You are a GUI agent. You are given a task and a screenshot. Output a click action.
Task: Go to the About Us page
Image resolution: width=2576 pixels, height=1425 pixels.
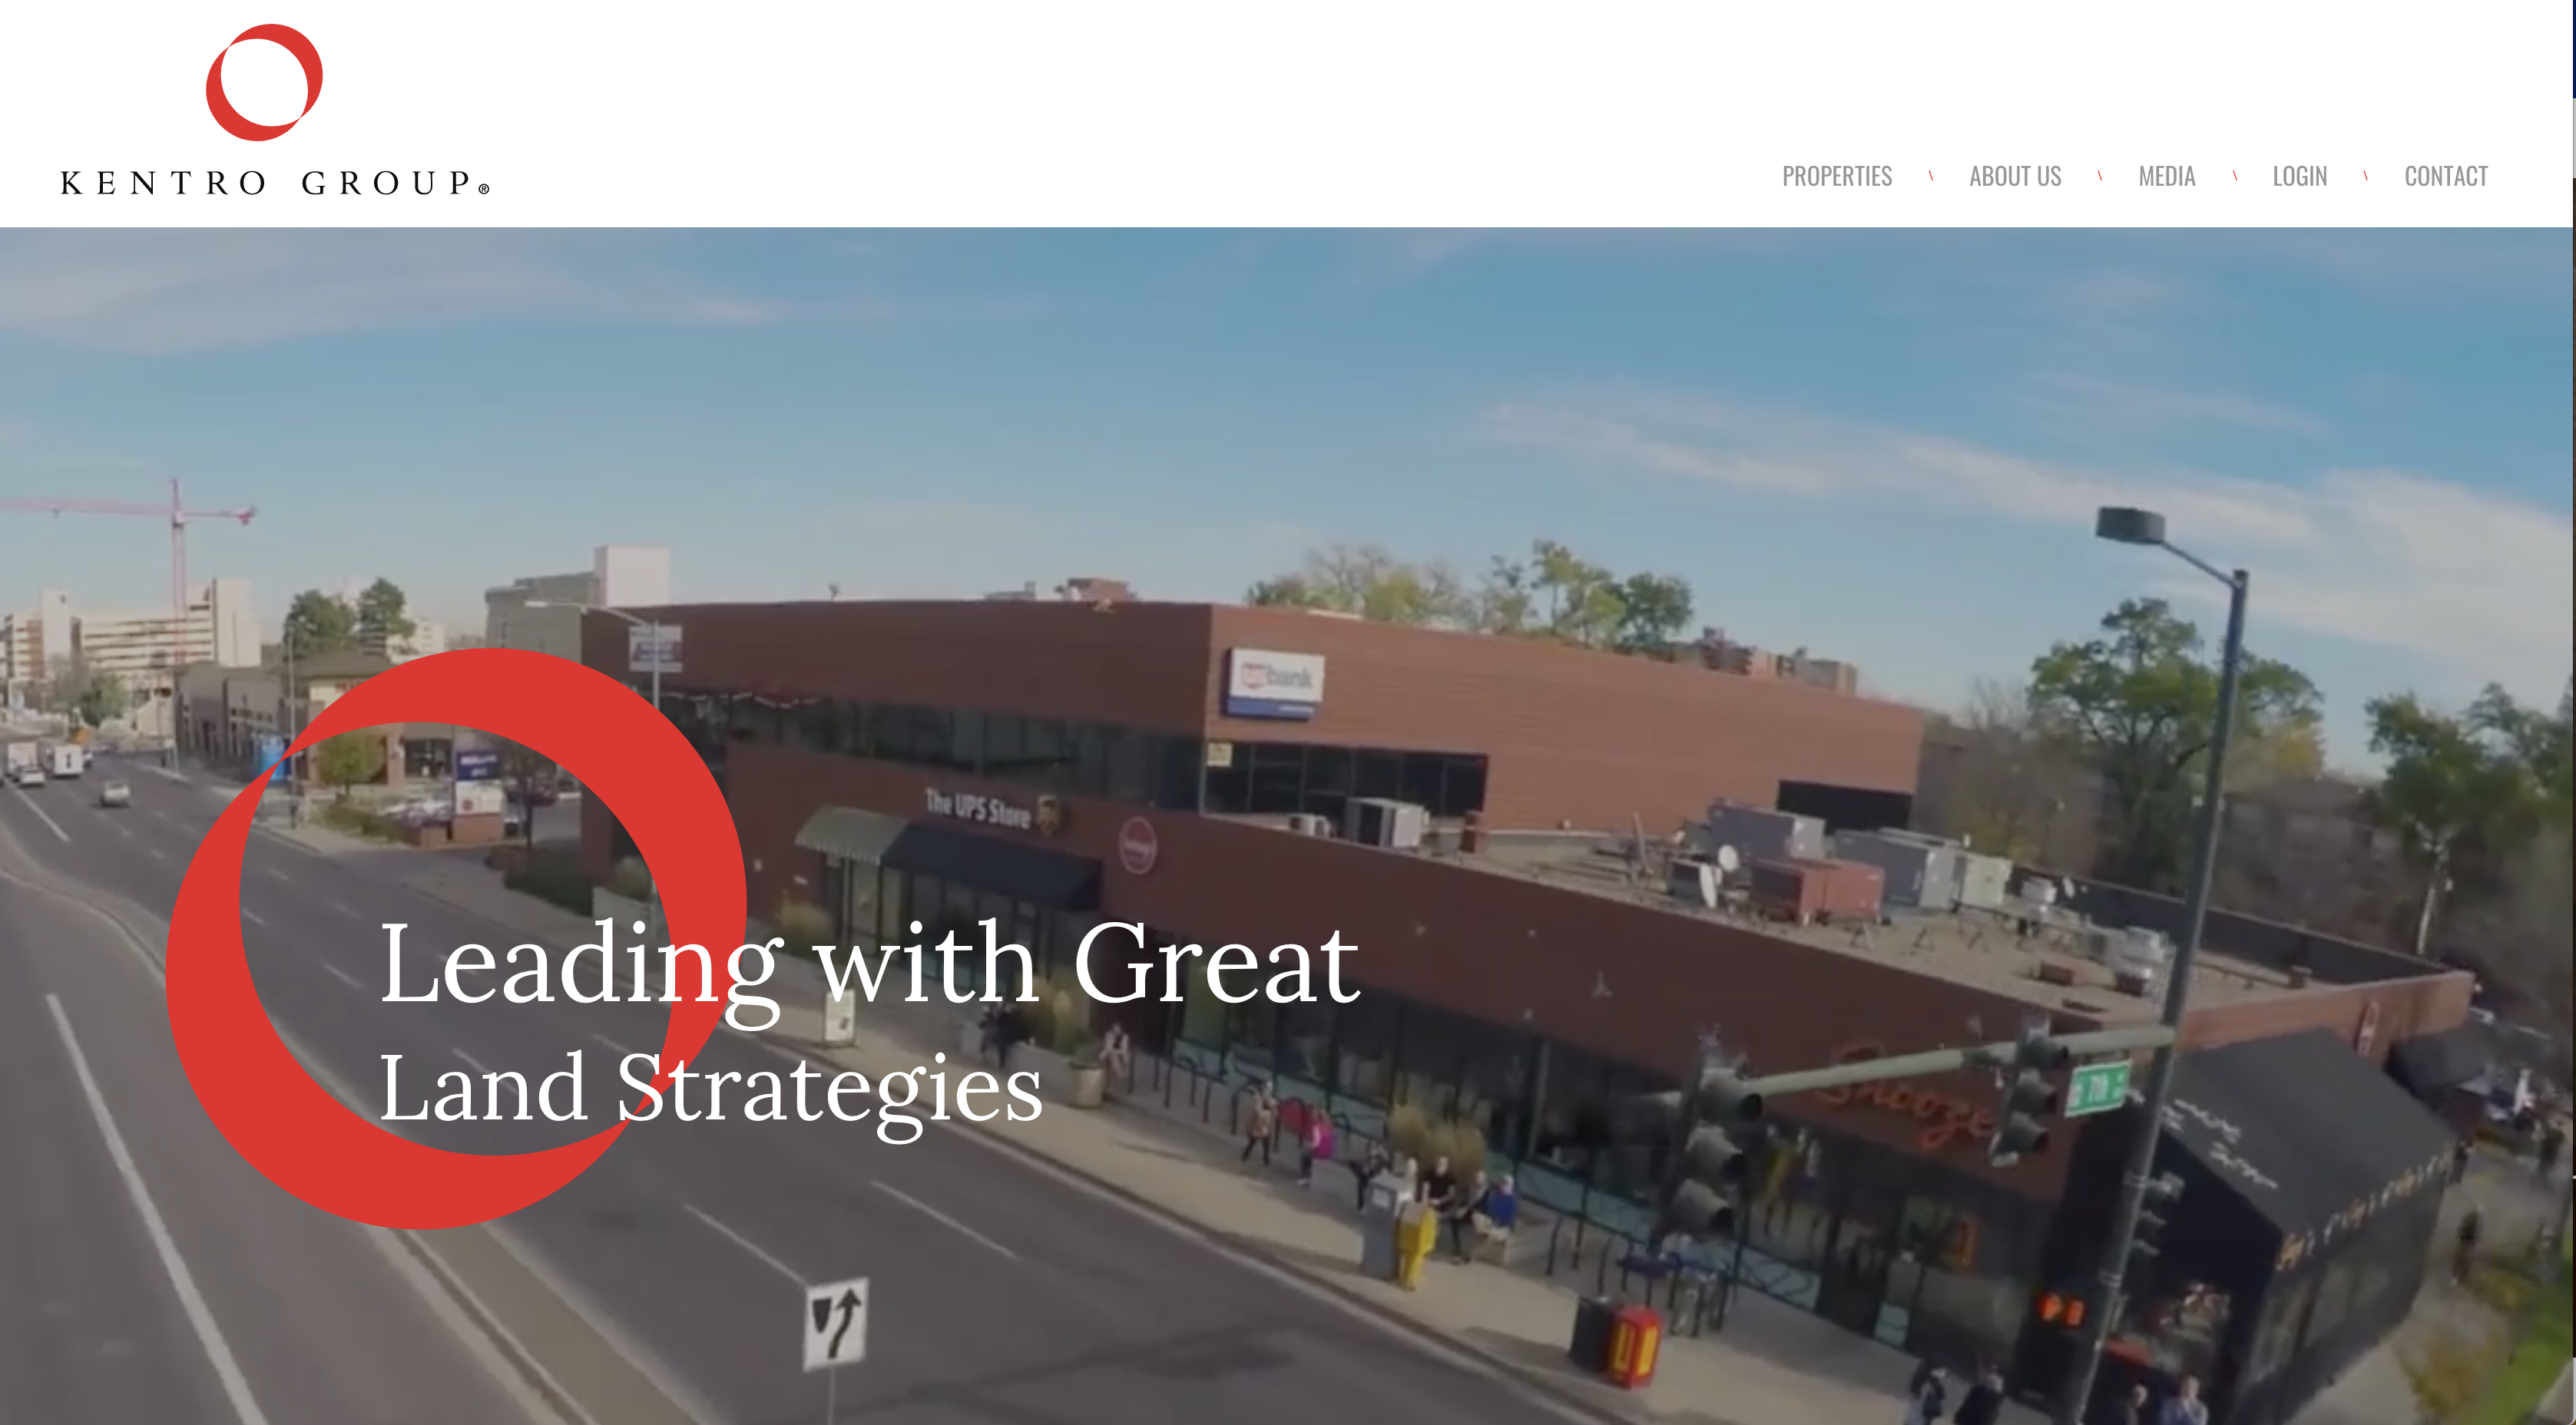(2015, 176)
